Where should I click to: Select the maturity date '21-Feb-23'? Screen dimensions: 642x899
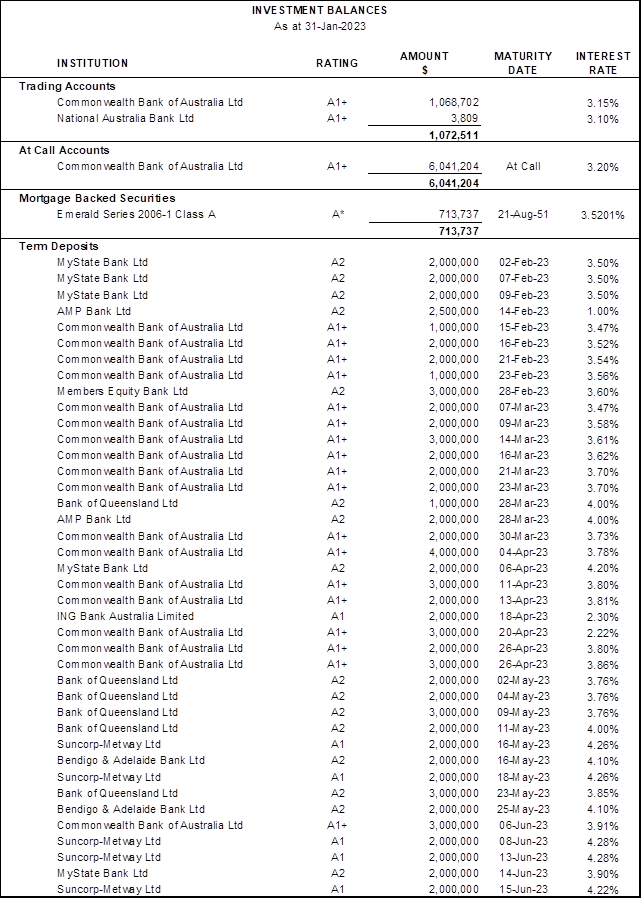pyautogui.click(x=523, y=359)
